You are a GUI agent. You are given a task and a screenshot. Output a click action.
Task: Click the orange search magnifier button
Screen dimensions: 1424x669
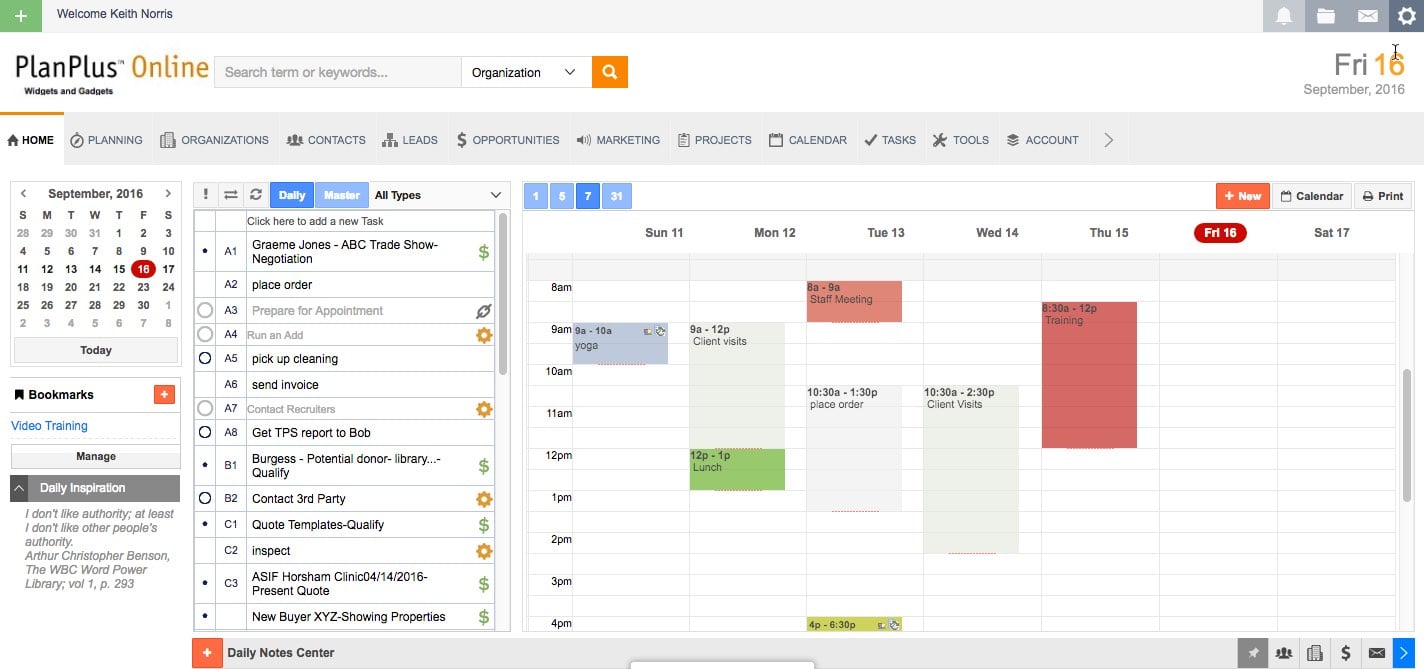click(609, 72)
